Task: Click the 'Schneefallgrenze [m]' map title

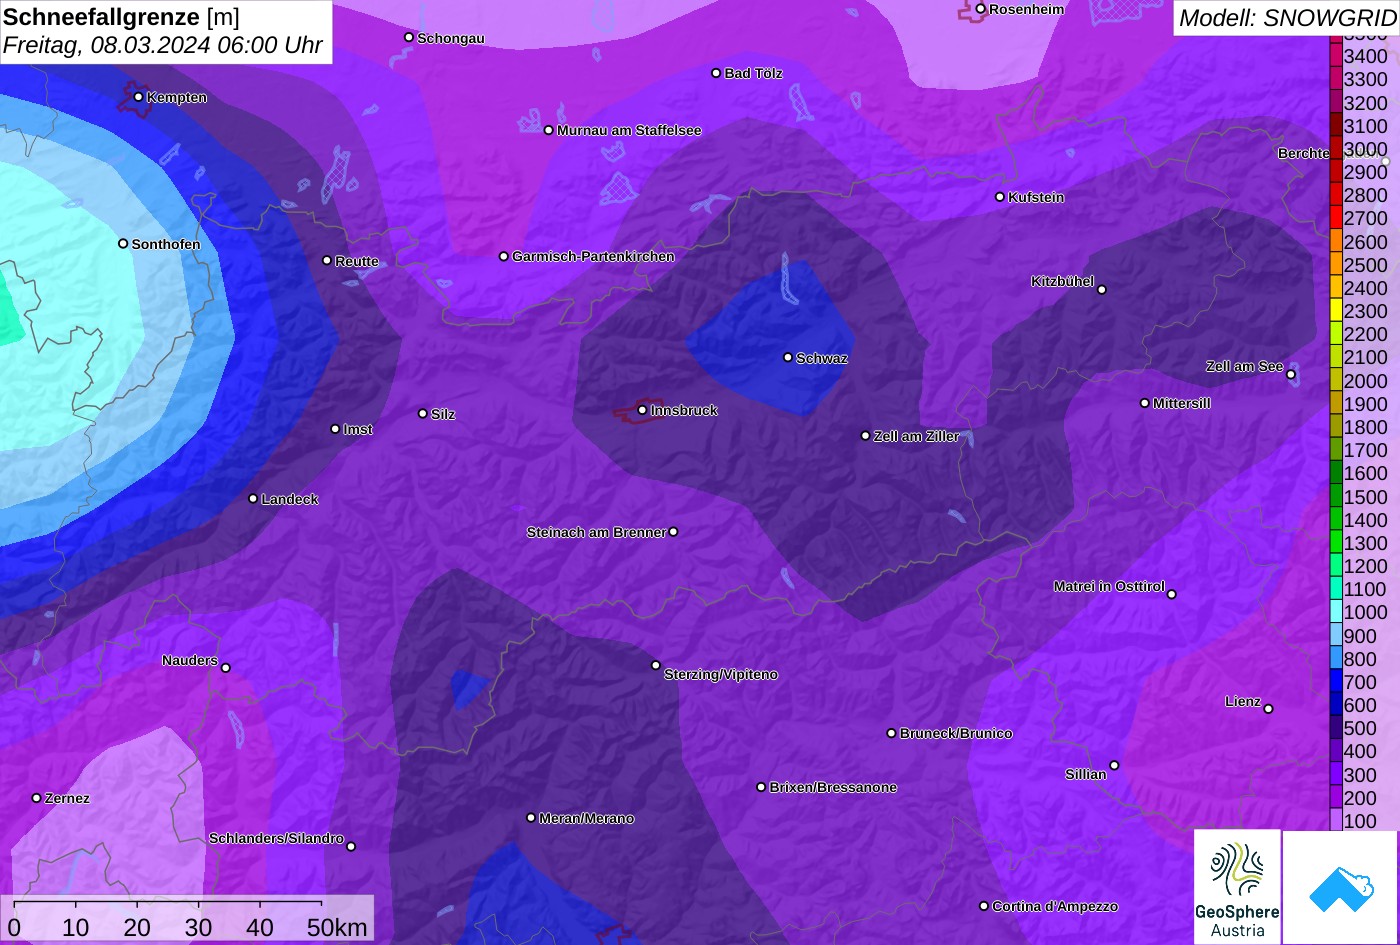Action: pos(122,17)
